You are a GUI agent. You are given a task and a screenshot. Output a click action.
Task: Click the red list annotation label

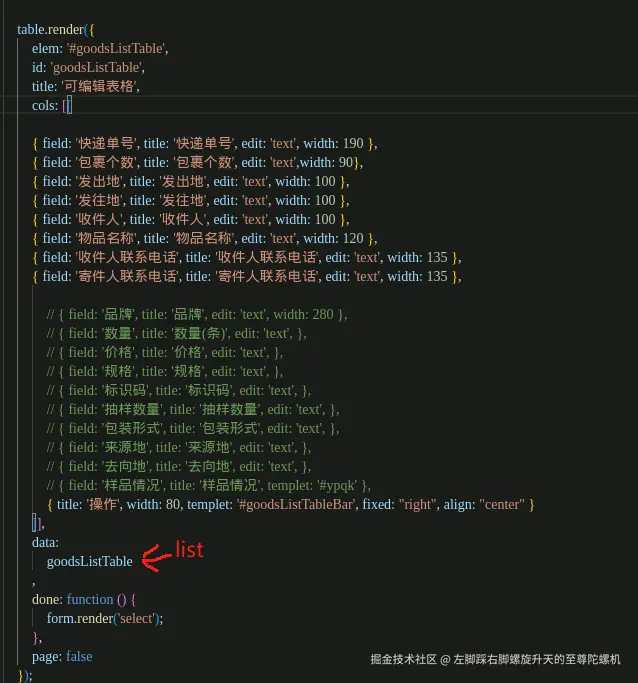tap(189, 550)
